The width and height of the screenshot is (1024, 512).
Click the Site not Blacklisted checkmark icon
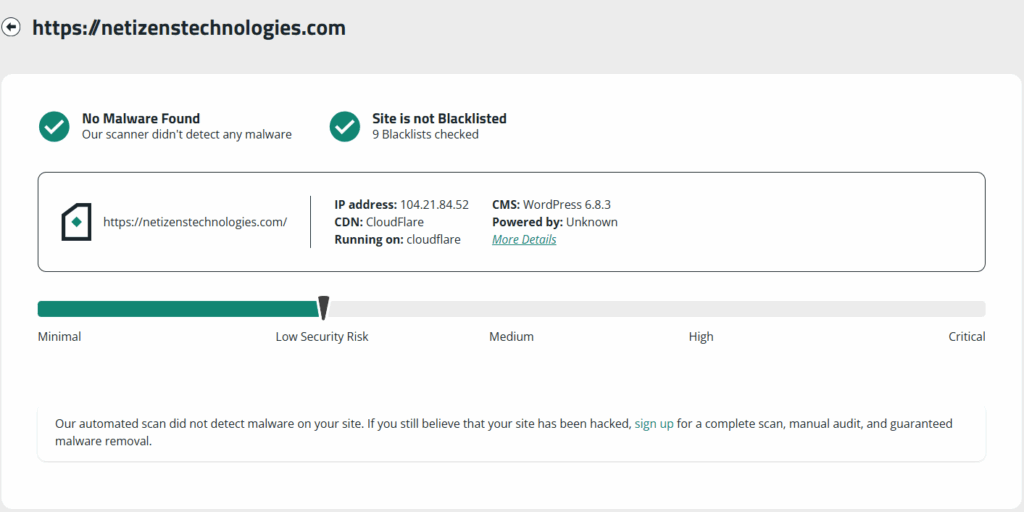click(345, 126)
